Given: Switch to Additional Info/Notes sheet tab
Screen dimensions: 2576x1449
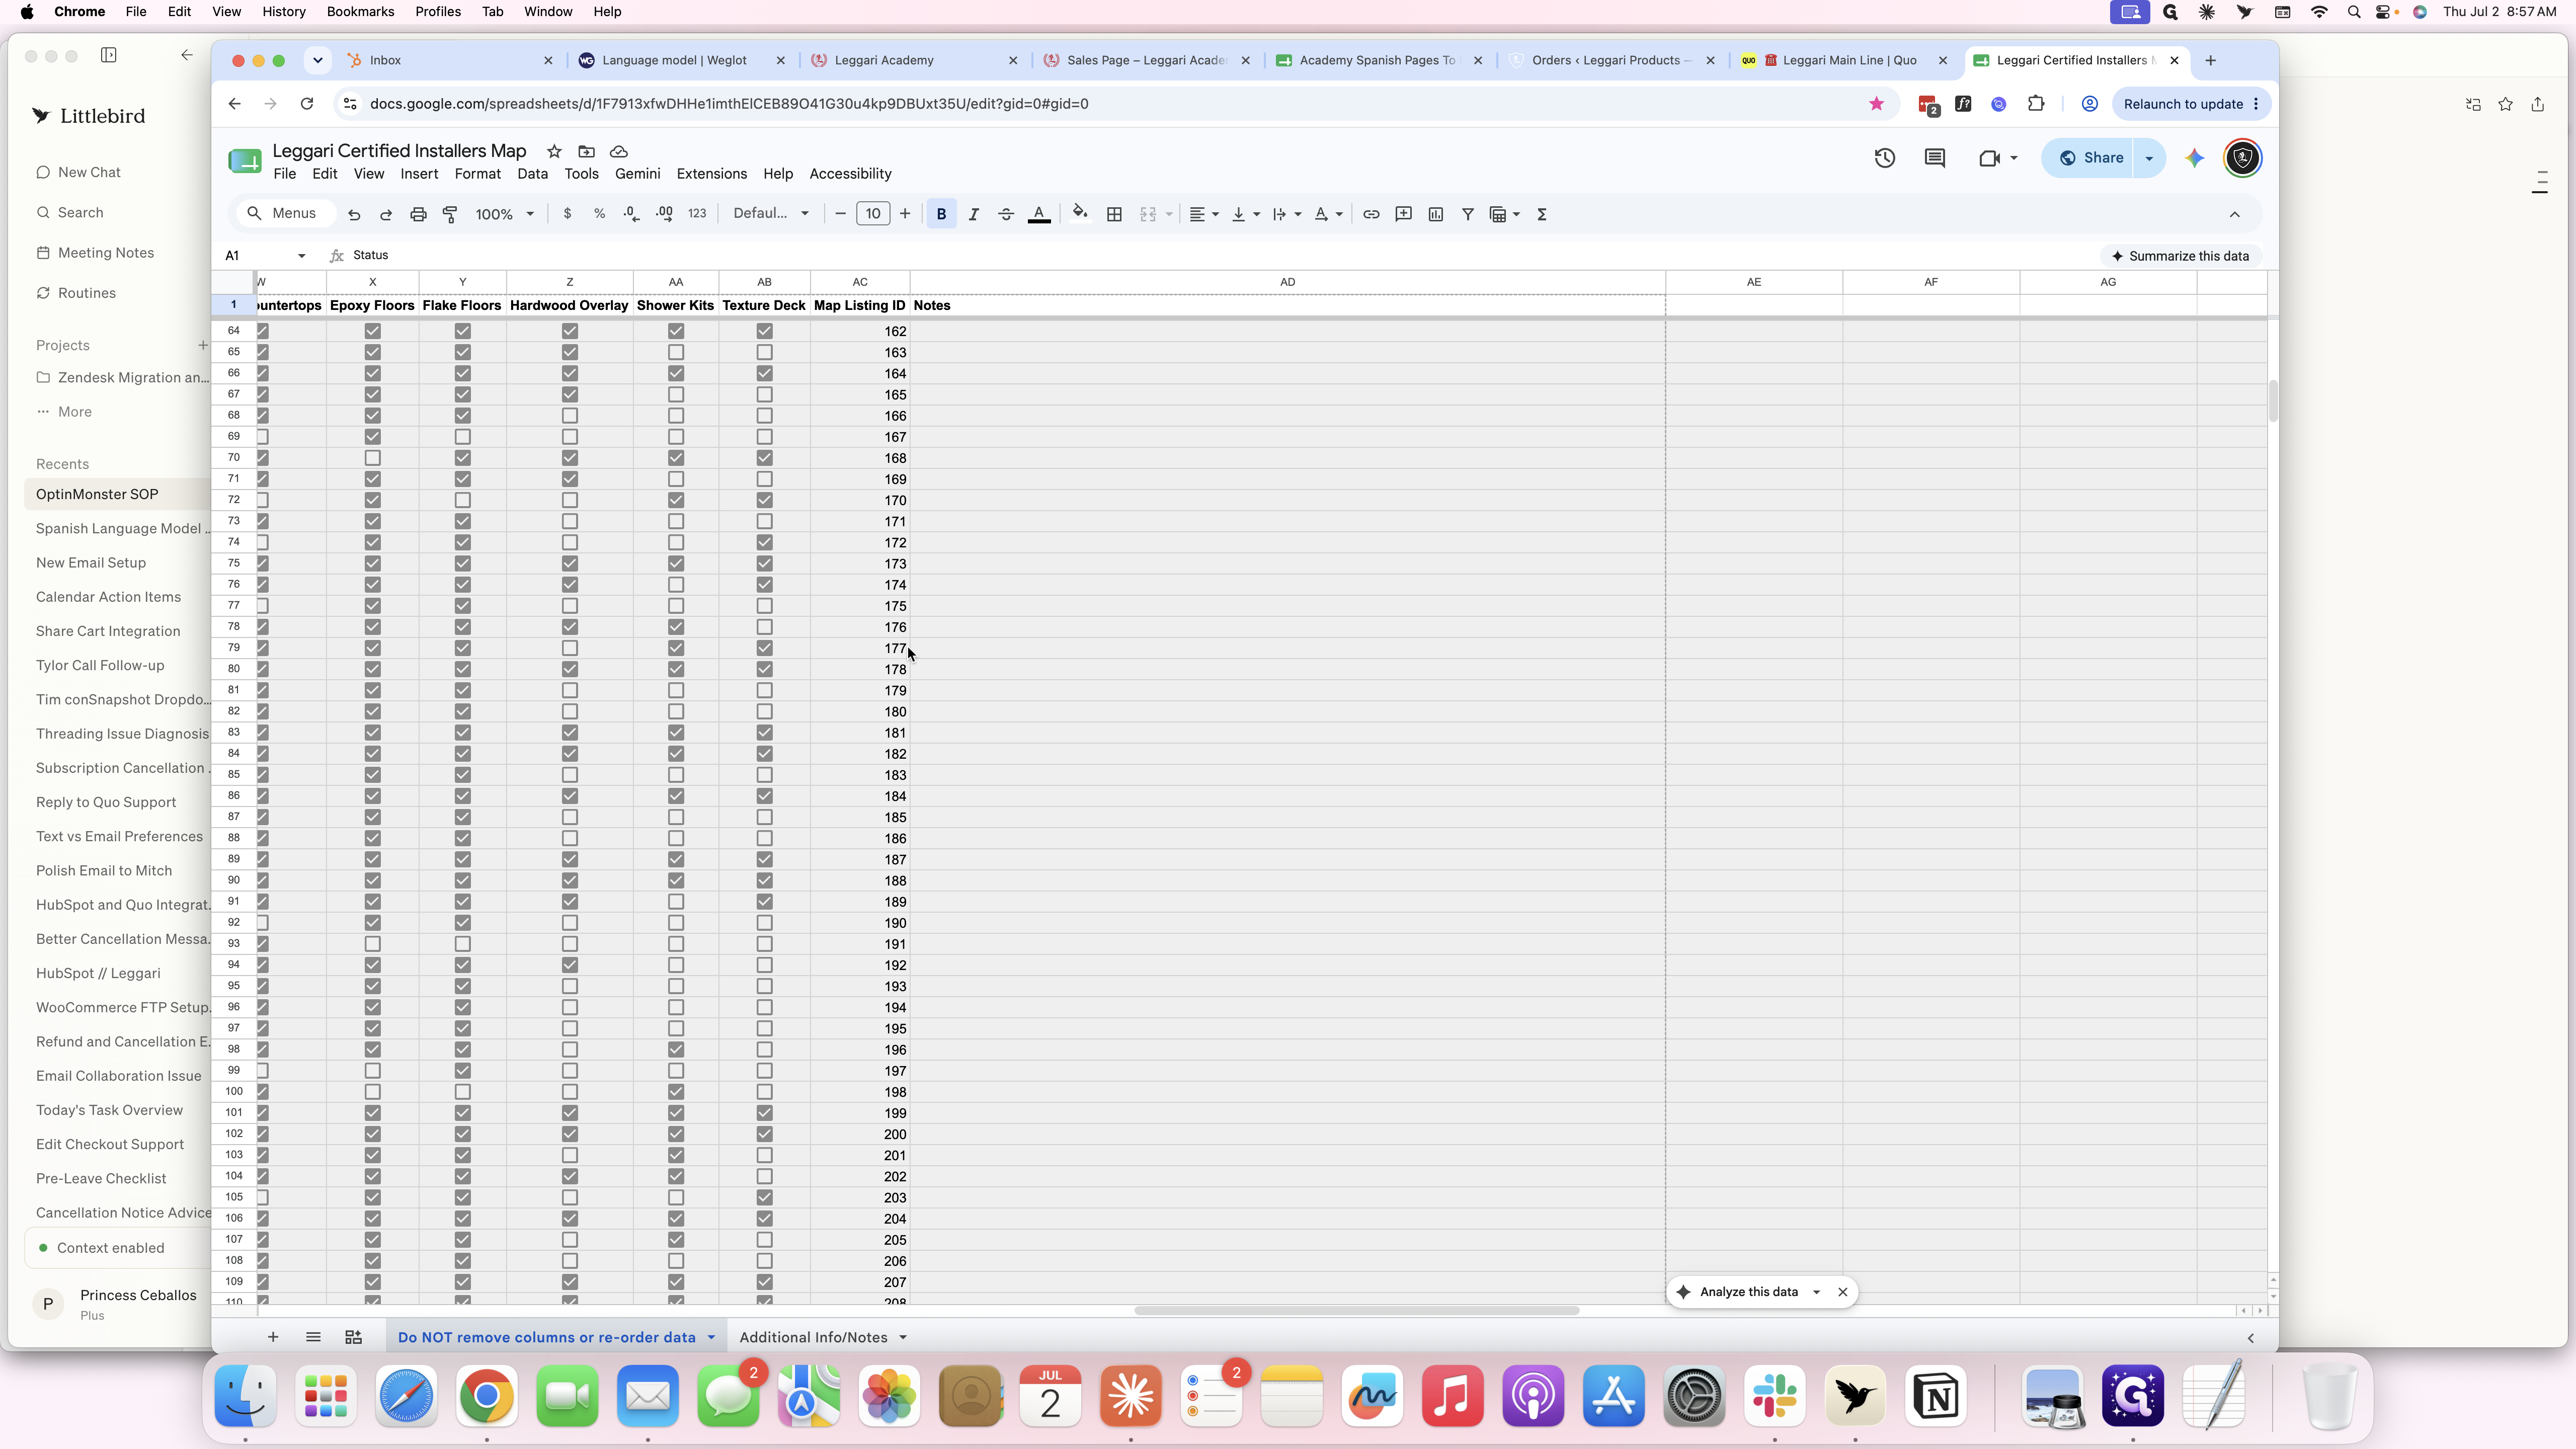Looking at the screenshot, I should 813,1338.
